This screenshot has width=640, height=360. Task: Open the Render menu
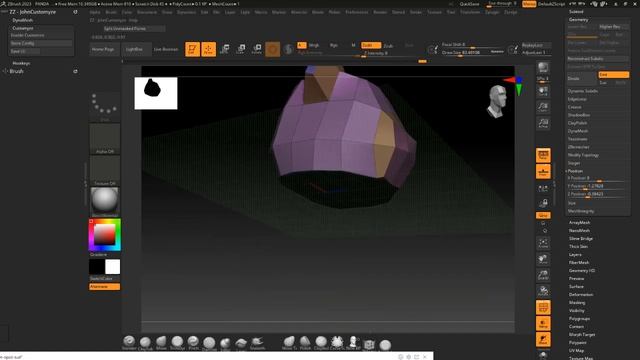(380, 12)
